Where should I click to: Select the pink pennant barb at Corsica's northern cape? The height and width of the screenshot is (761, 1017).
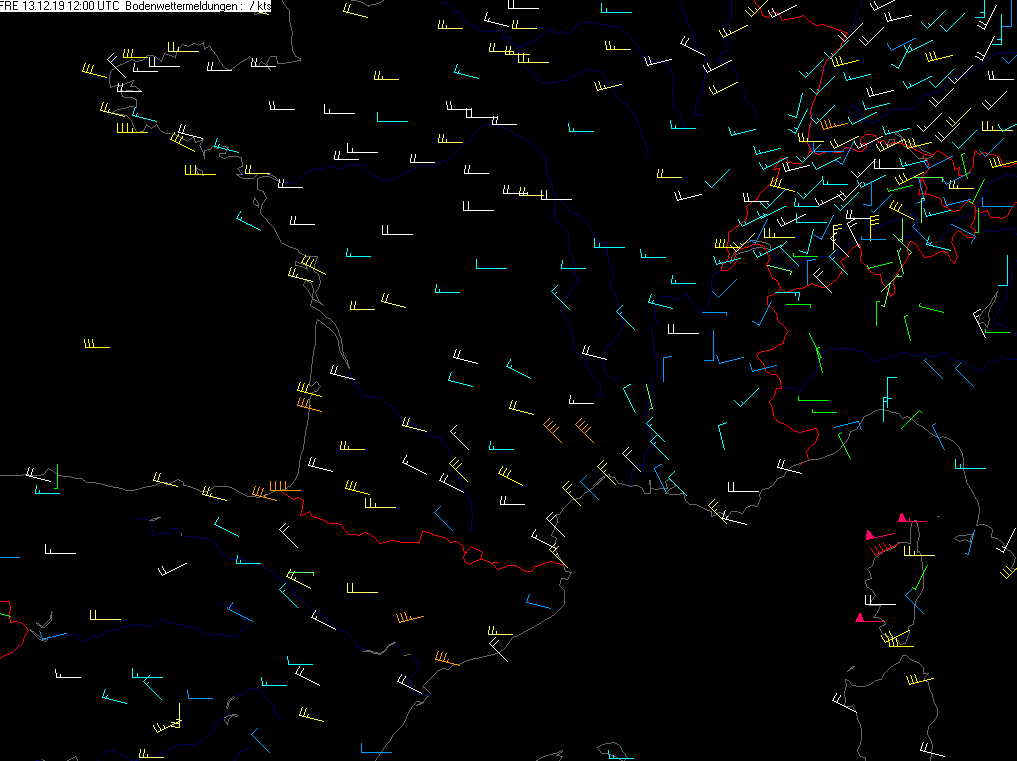click(x=903, y=518)
